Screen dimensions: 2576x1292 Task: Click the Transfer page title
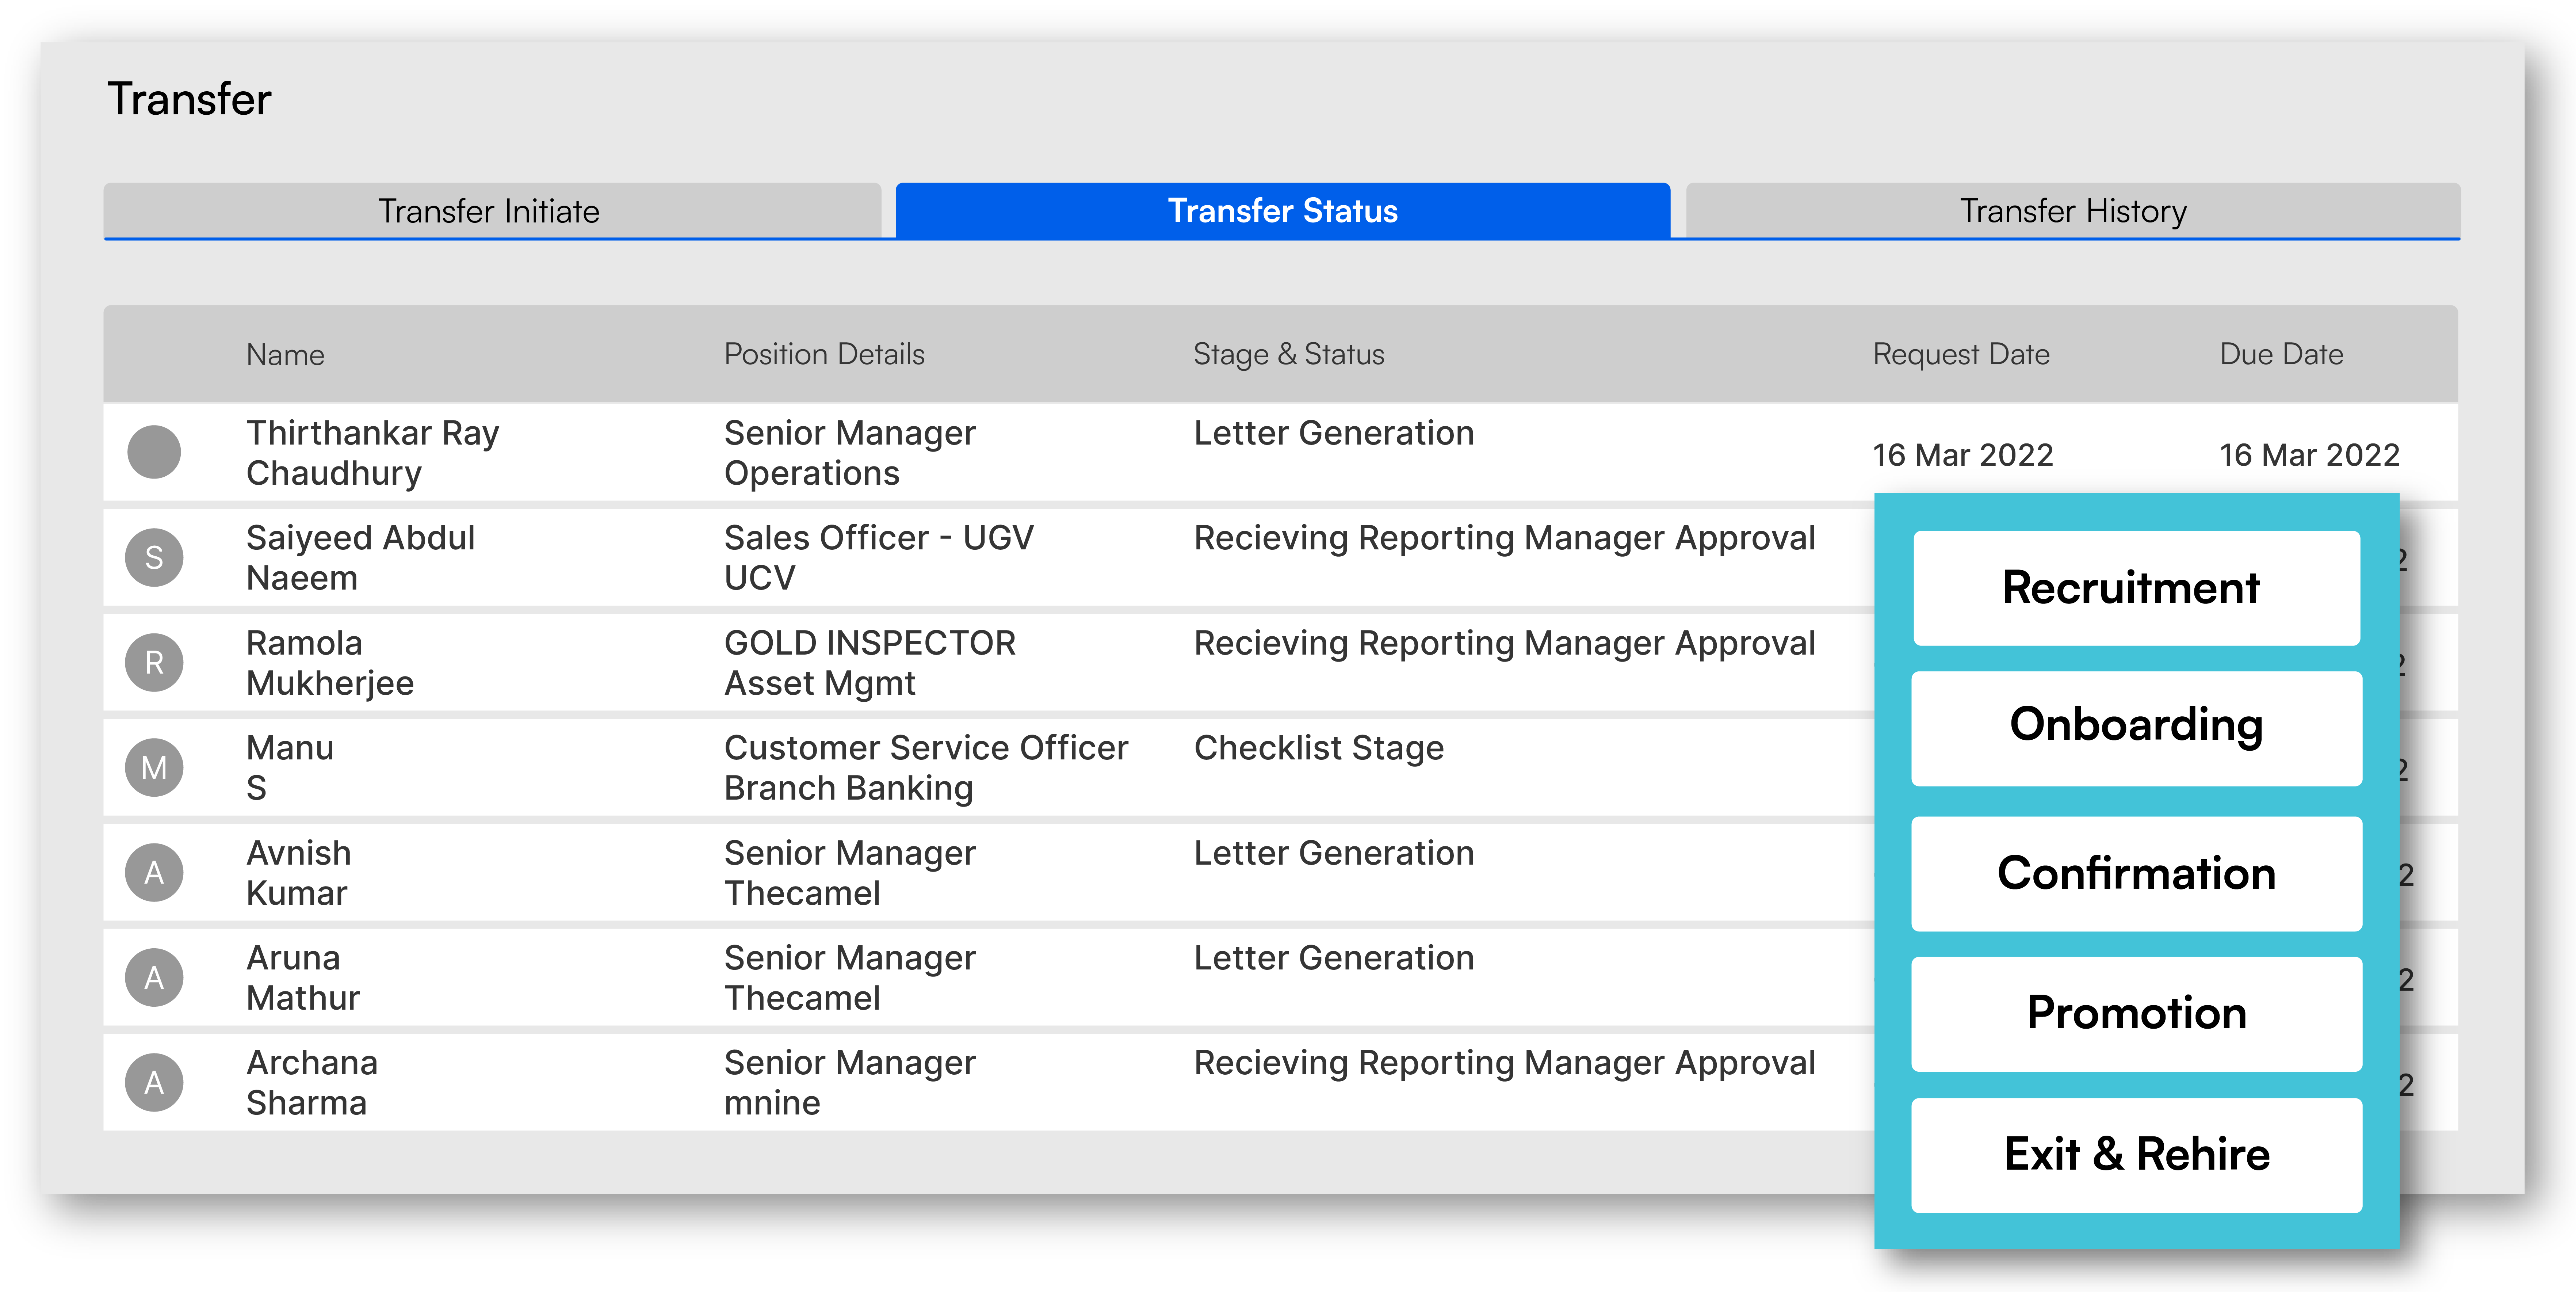pyautogui.click(x=189, y=99)
